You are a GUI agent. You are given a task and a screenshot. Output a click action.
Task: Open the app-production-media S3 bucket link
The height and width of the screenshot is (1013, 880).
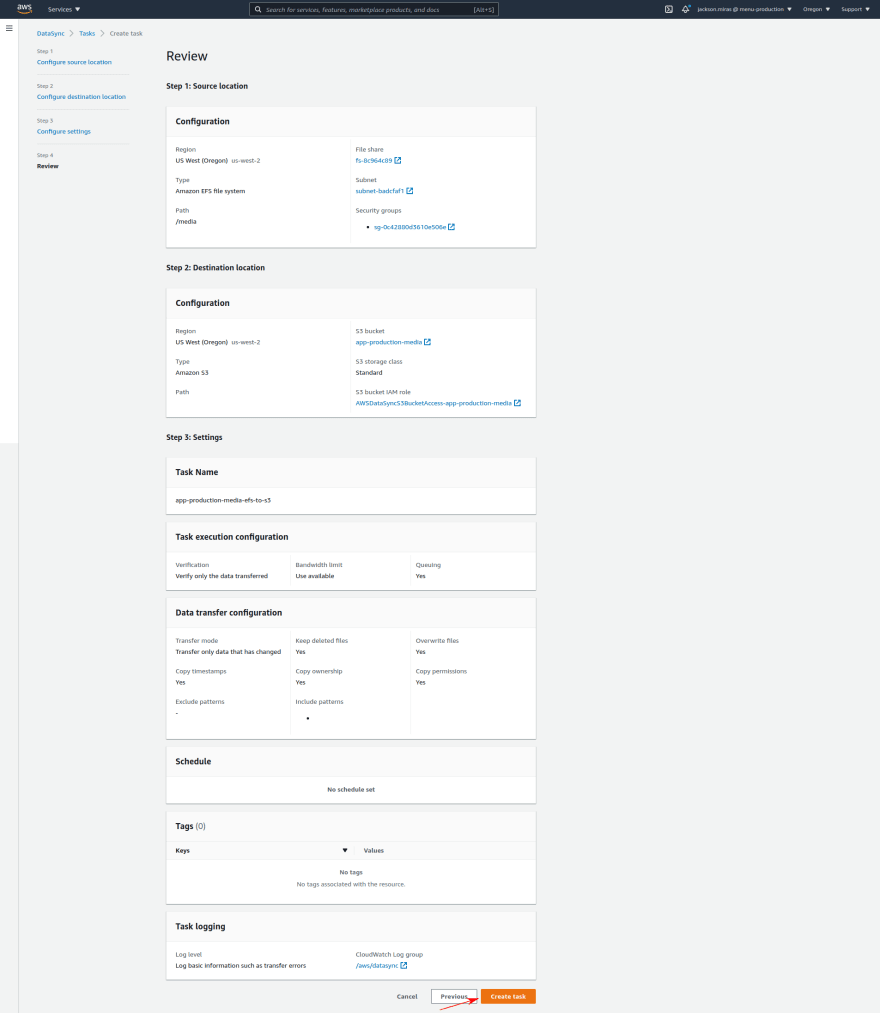[x=388, y=342]
